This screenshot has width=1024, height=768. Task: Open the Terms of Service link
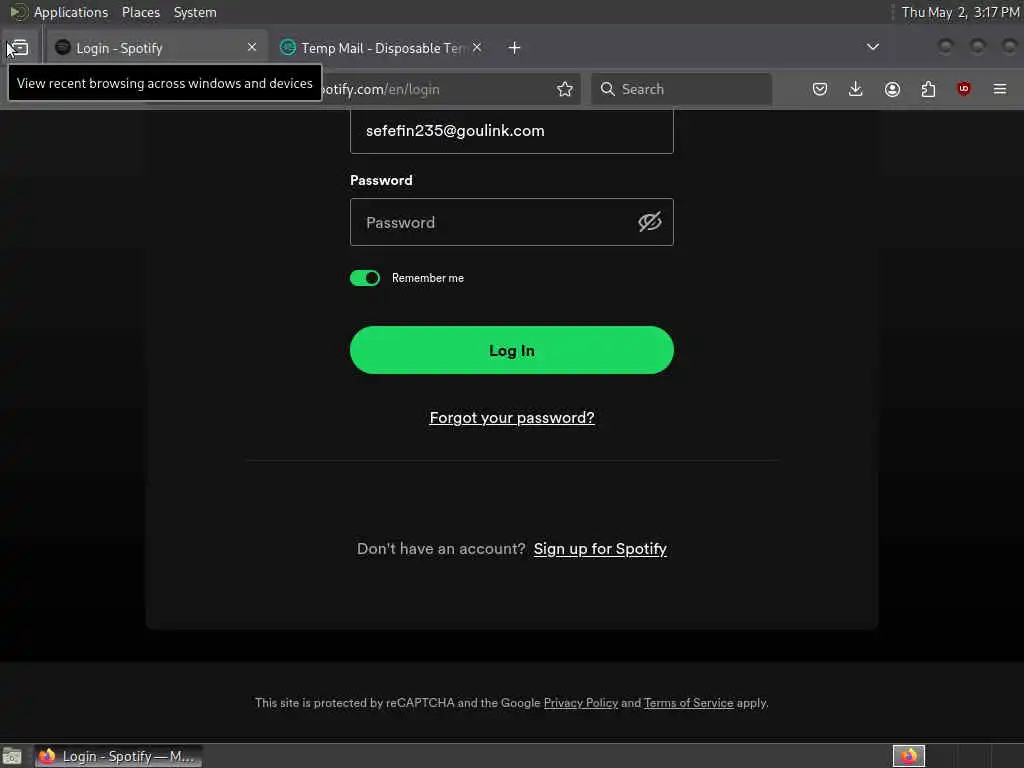coord(688,703)
